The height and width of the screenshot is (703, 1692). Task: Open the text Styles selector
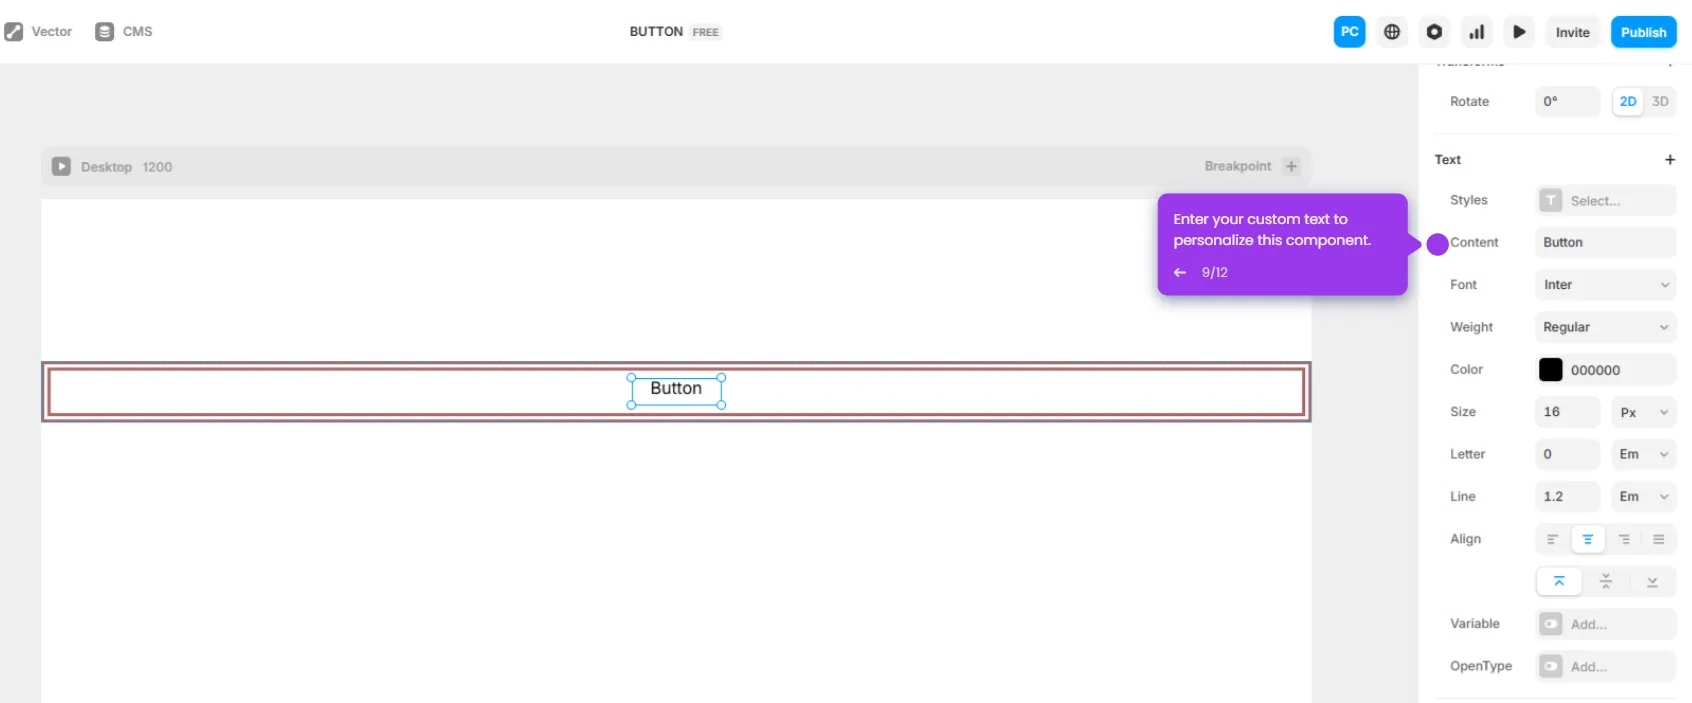tap(1605, 200)
